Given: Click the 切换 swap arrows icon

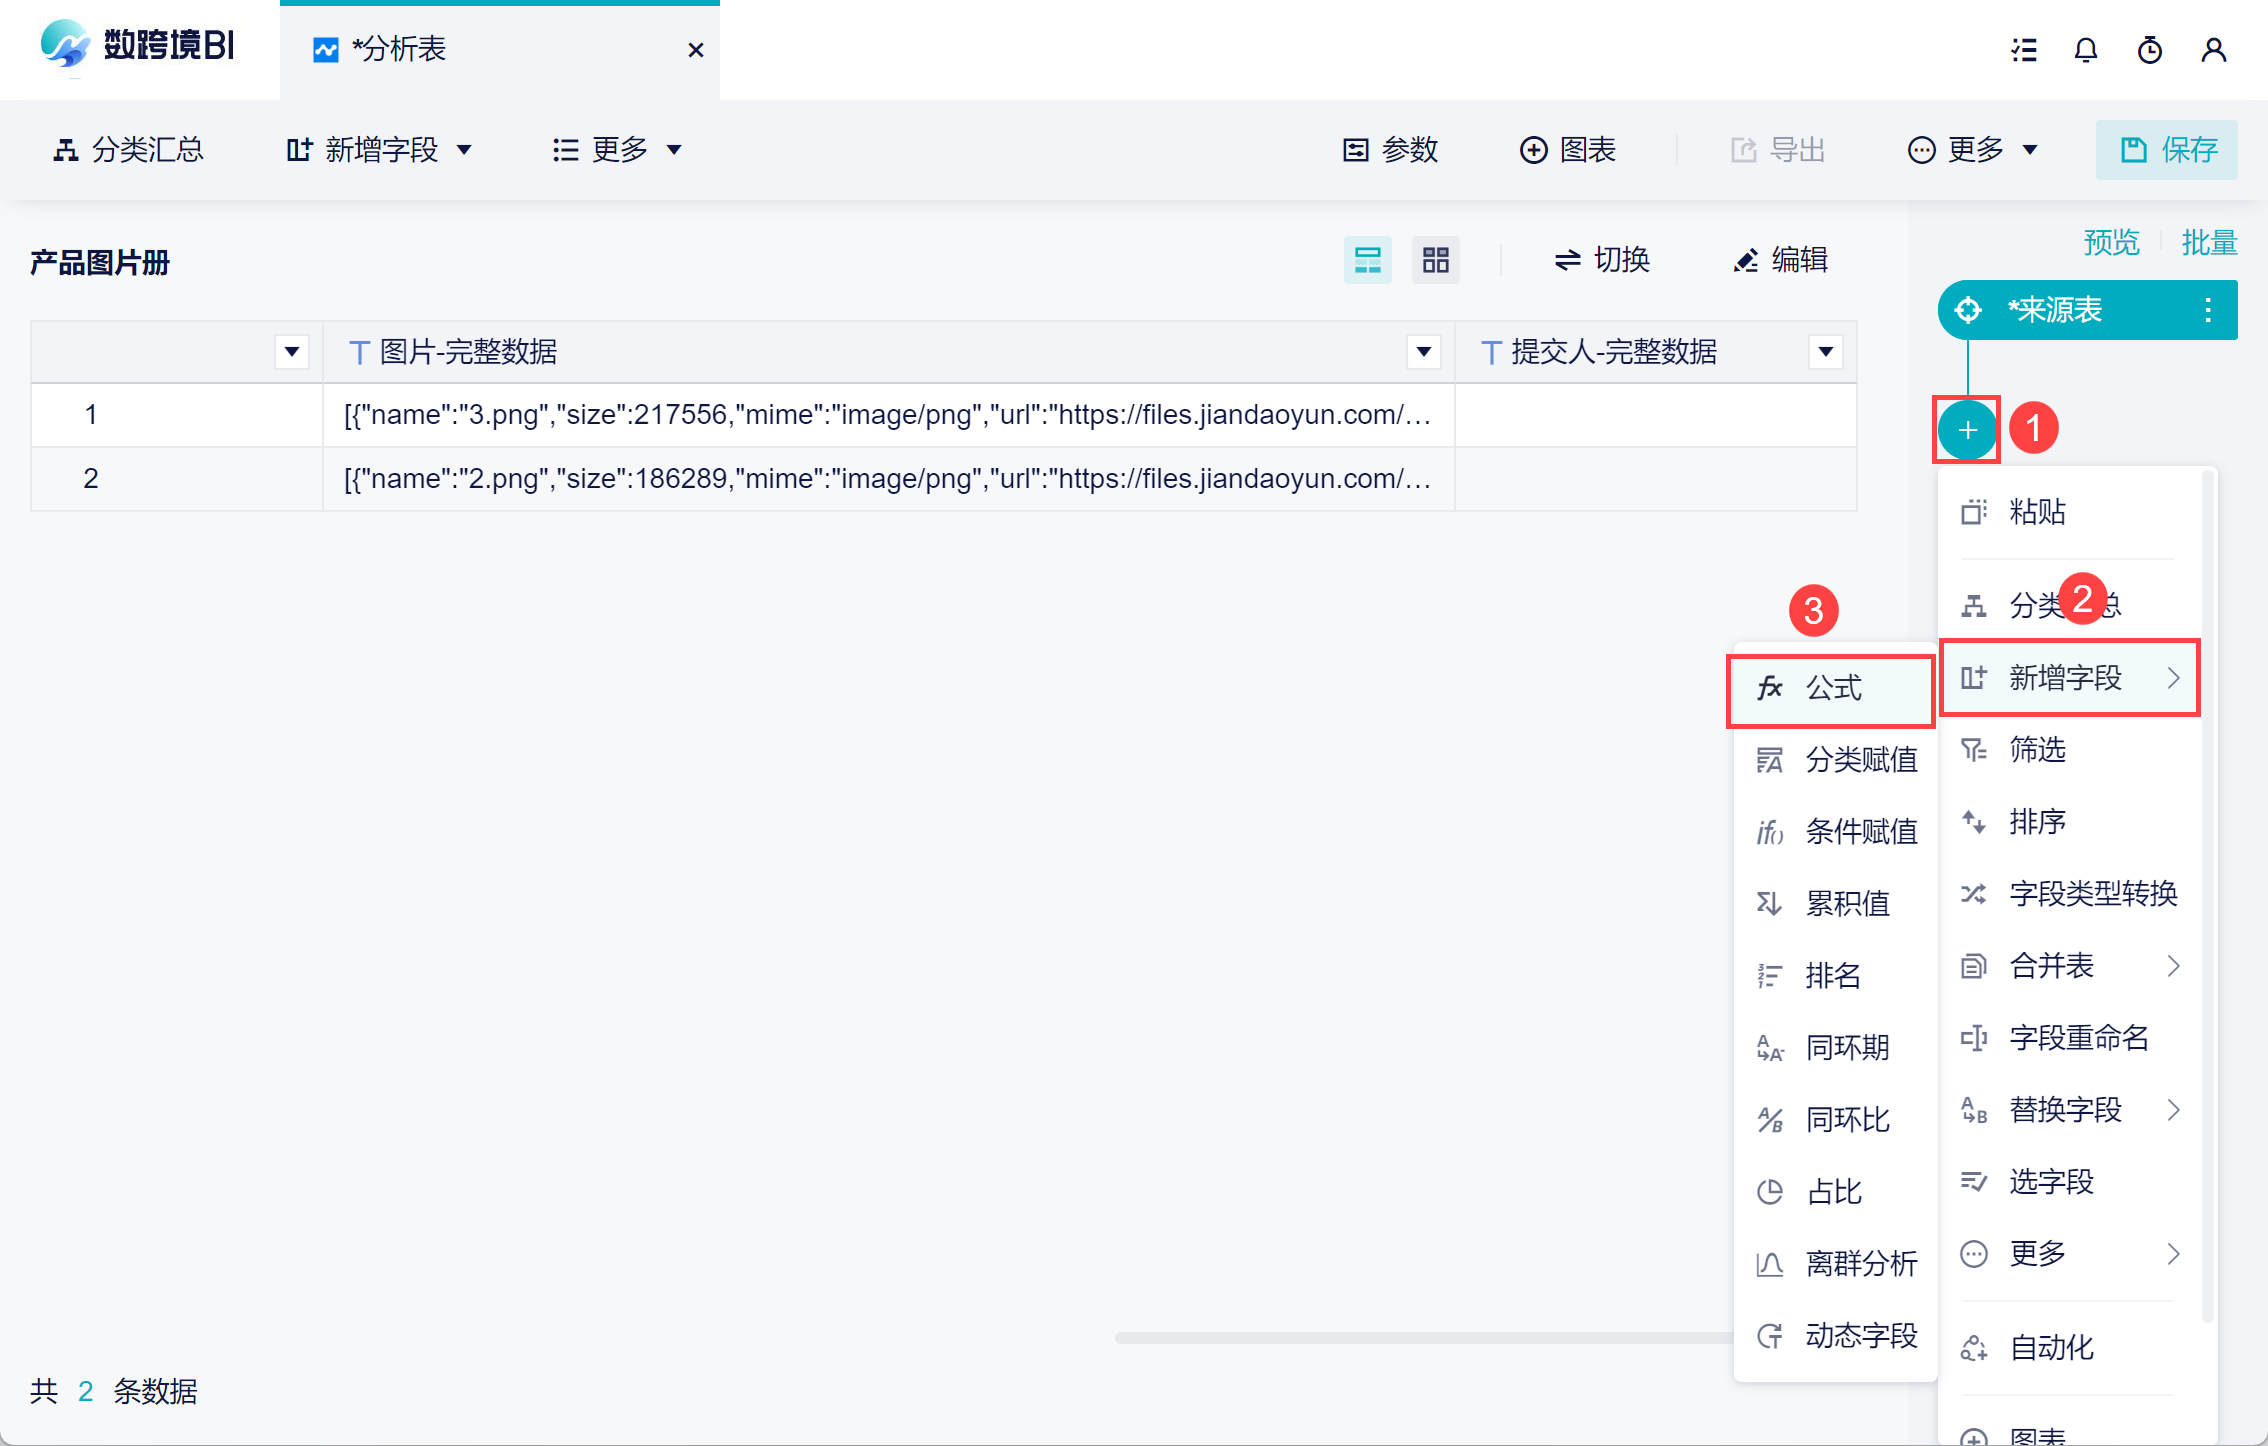Looking at the screenshot, I should point(1567,261).
